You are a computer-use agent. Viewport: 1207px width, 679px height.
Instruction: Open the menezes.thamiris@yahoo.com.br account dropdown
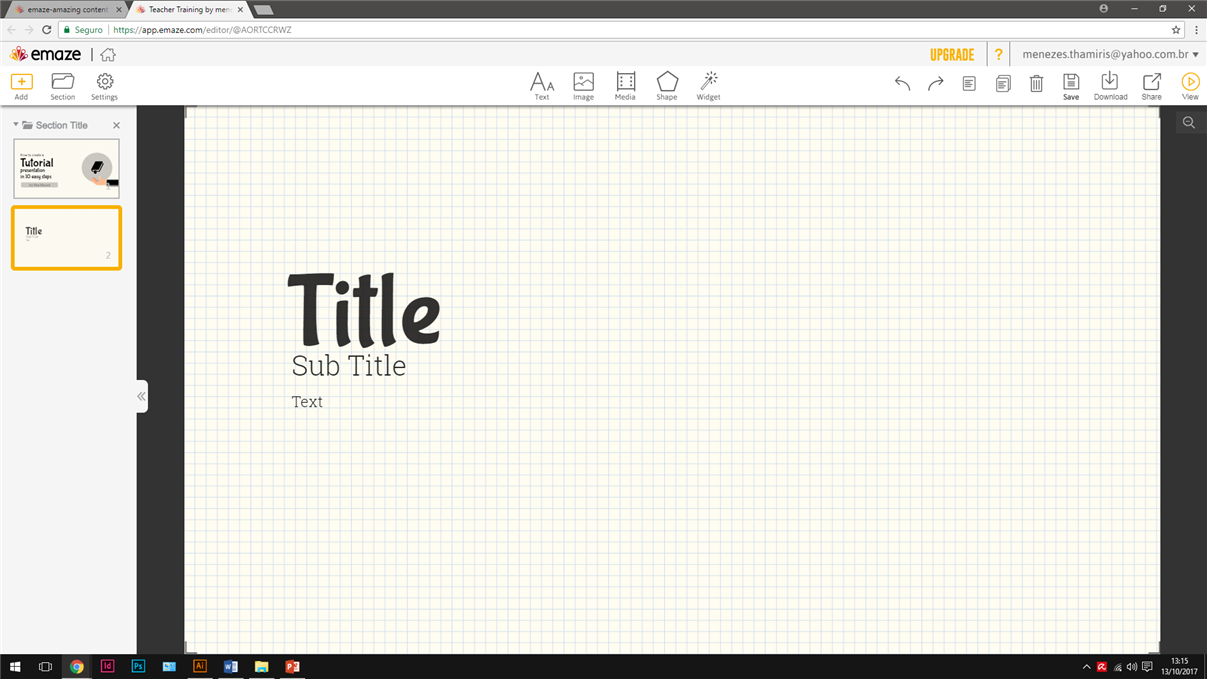[x=1110, y=55]
